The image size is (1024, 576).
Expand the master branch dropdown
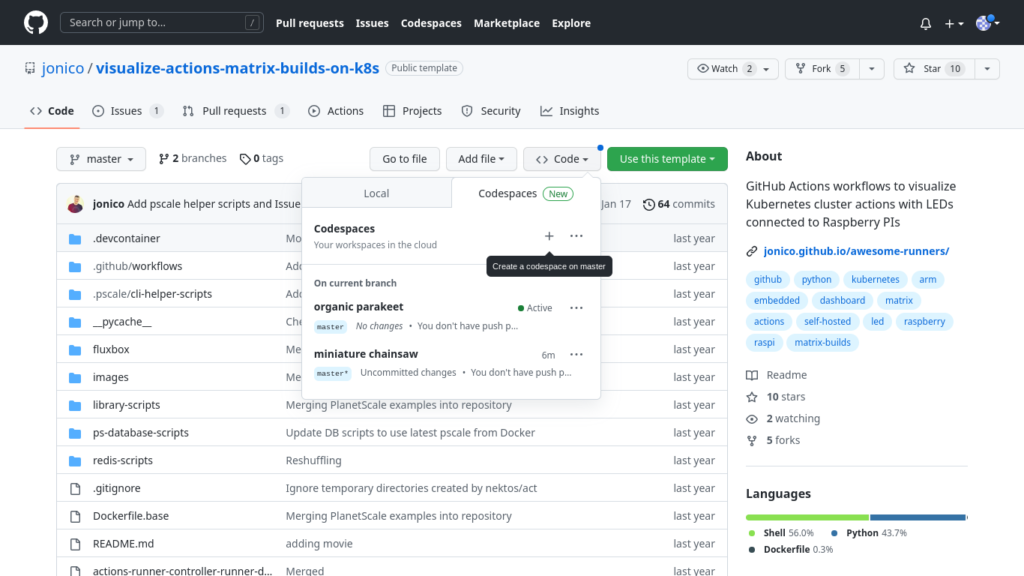[102, 159]
